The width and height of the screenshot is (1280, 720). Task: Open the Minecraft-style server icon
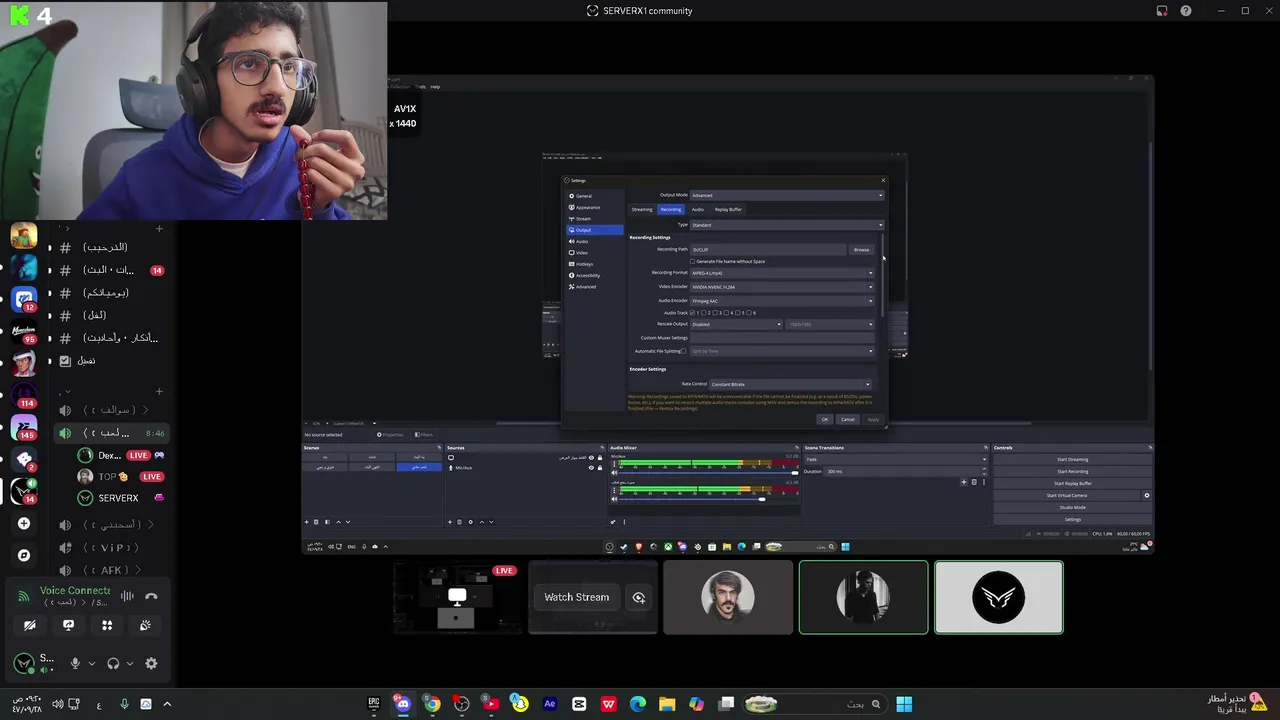pyautogui.click(x=24, y=236)
